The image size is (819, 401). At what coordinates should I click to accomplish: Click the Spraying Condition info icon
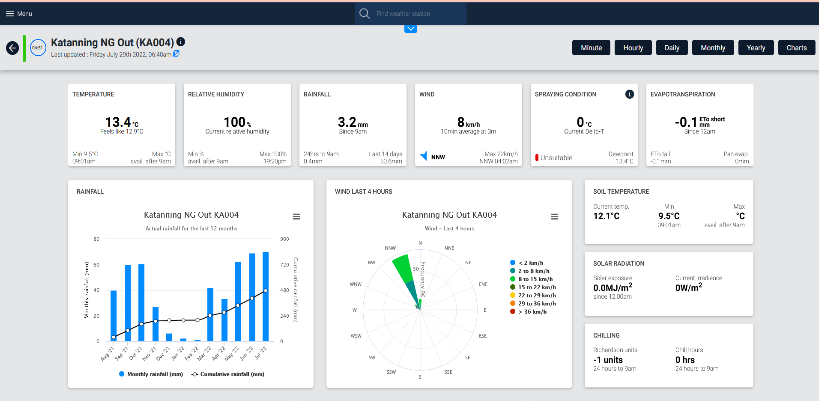pos(630,94)
